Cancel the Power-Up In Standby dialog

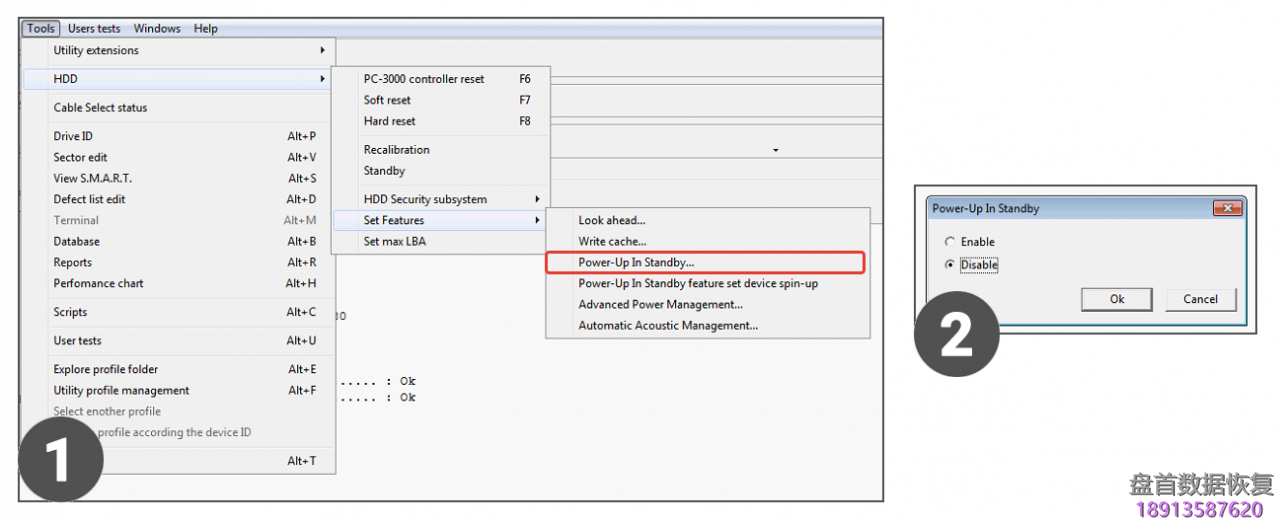click(1200, 299)
